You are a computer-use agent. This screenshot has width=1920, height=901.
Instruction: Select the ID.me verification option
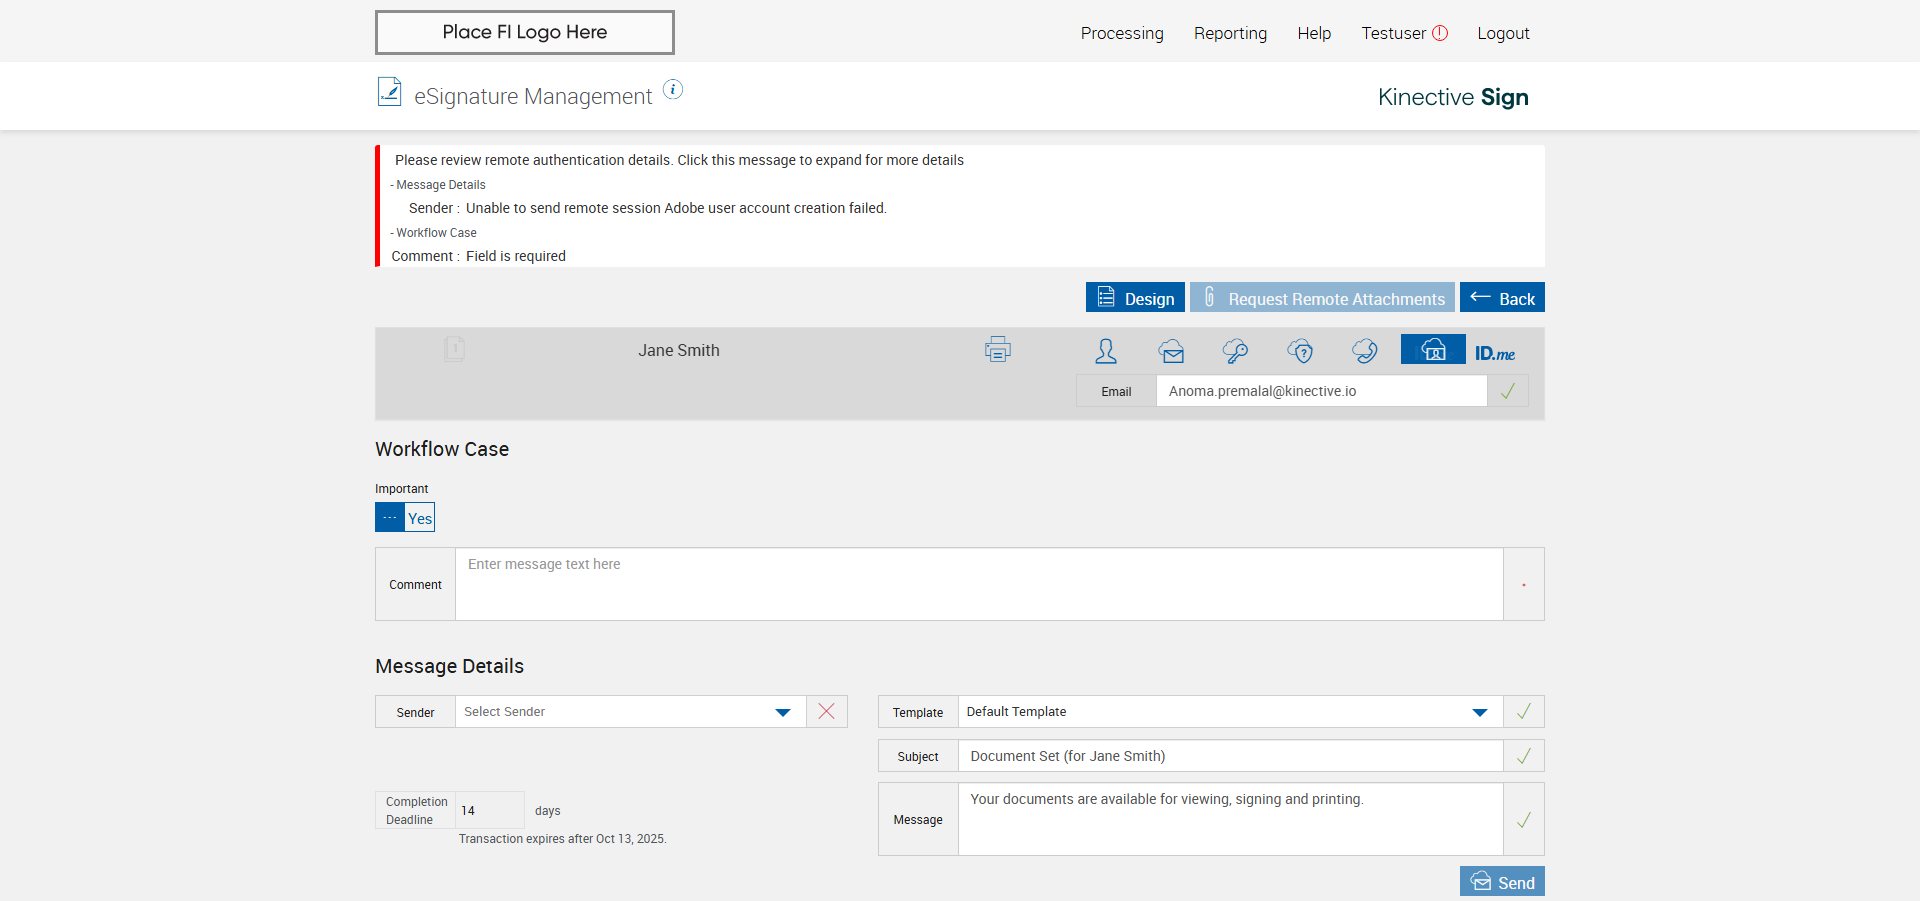pyautogui.click(x=1495, y=353)
